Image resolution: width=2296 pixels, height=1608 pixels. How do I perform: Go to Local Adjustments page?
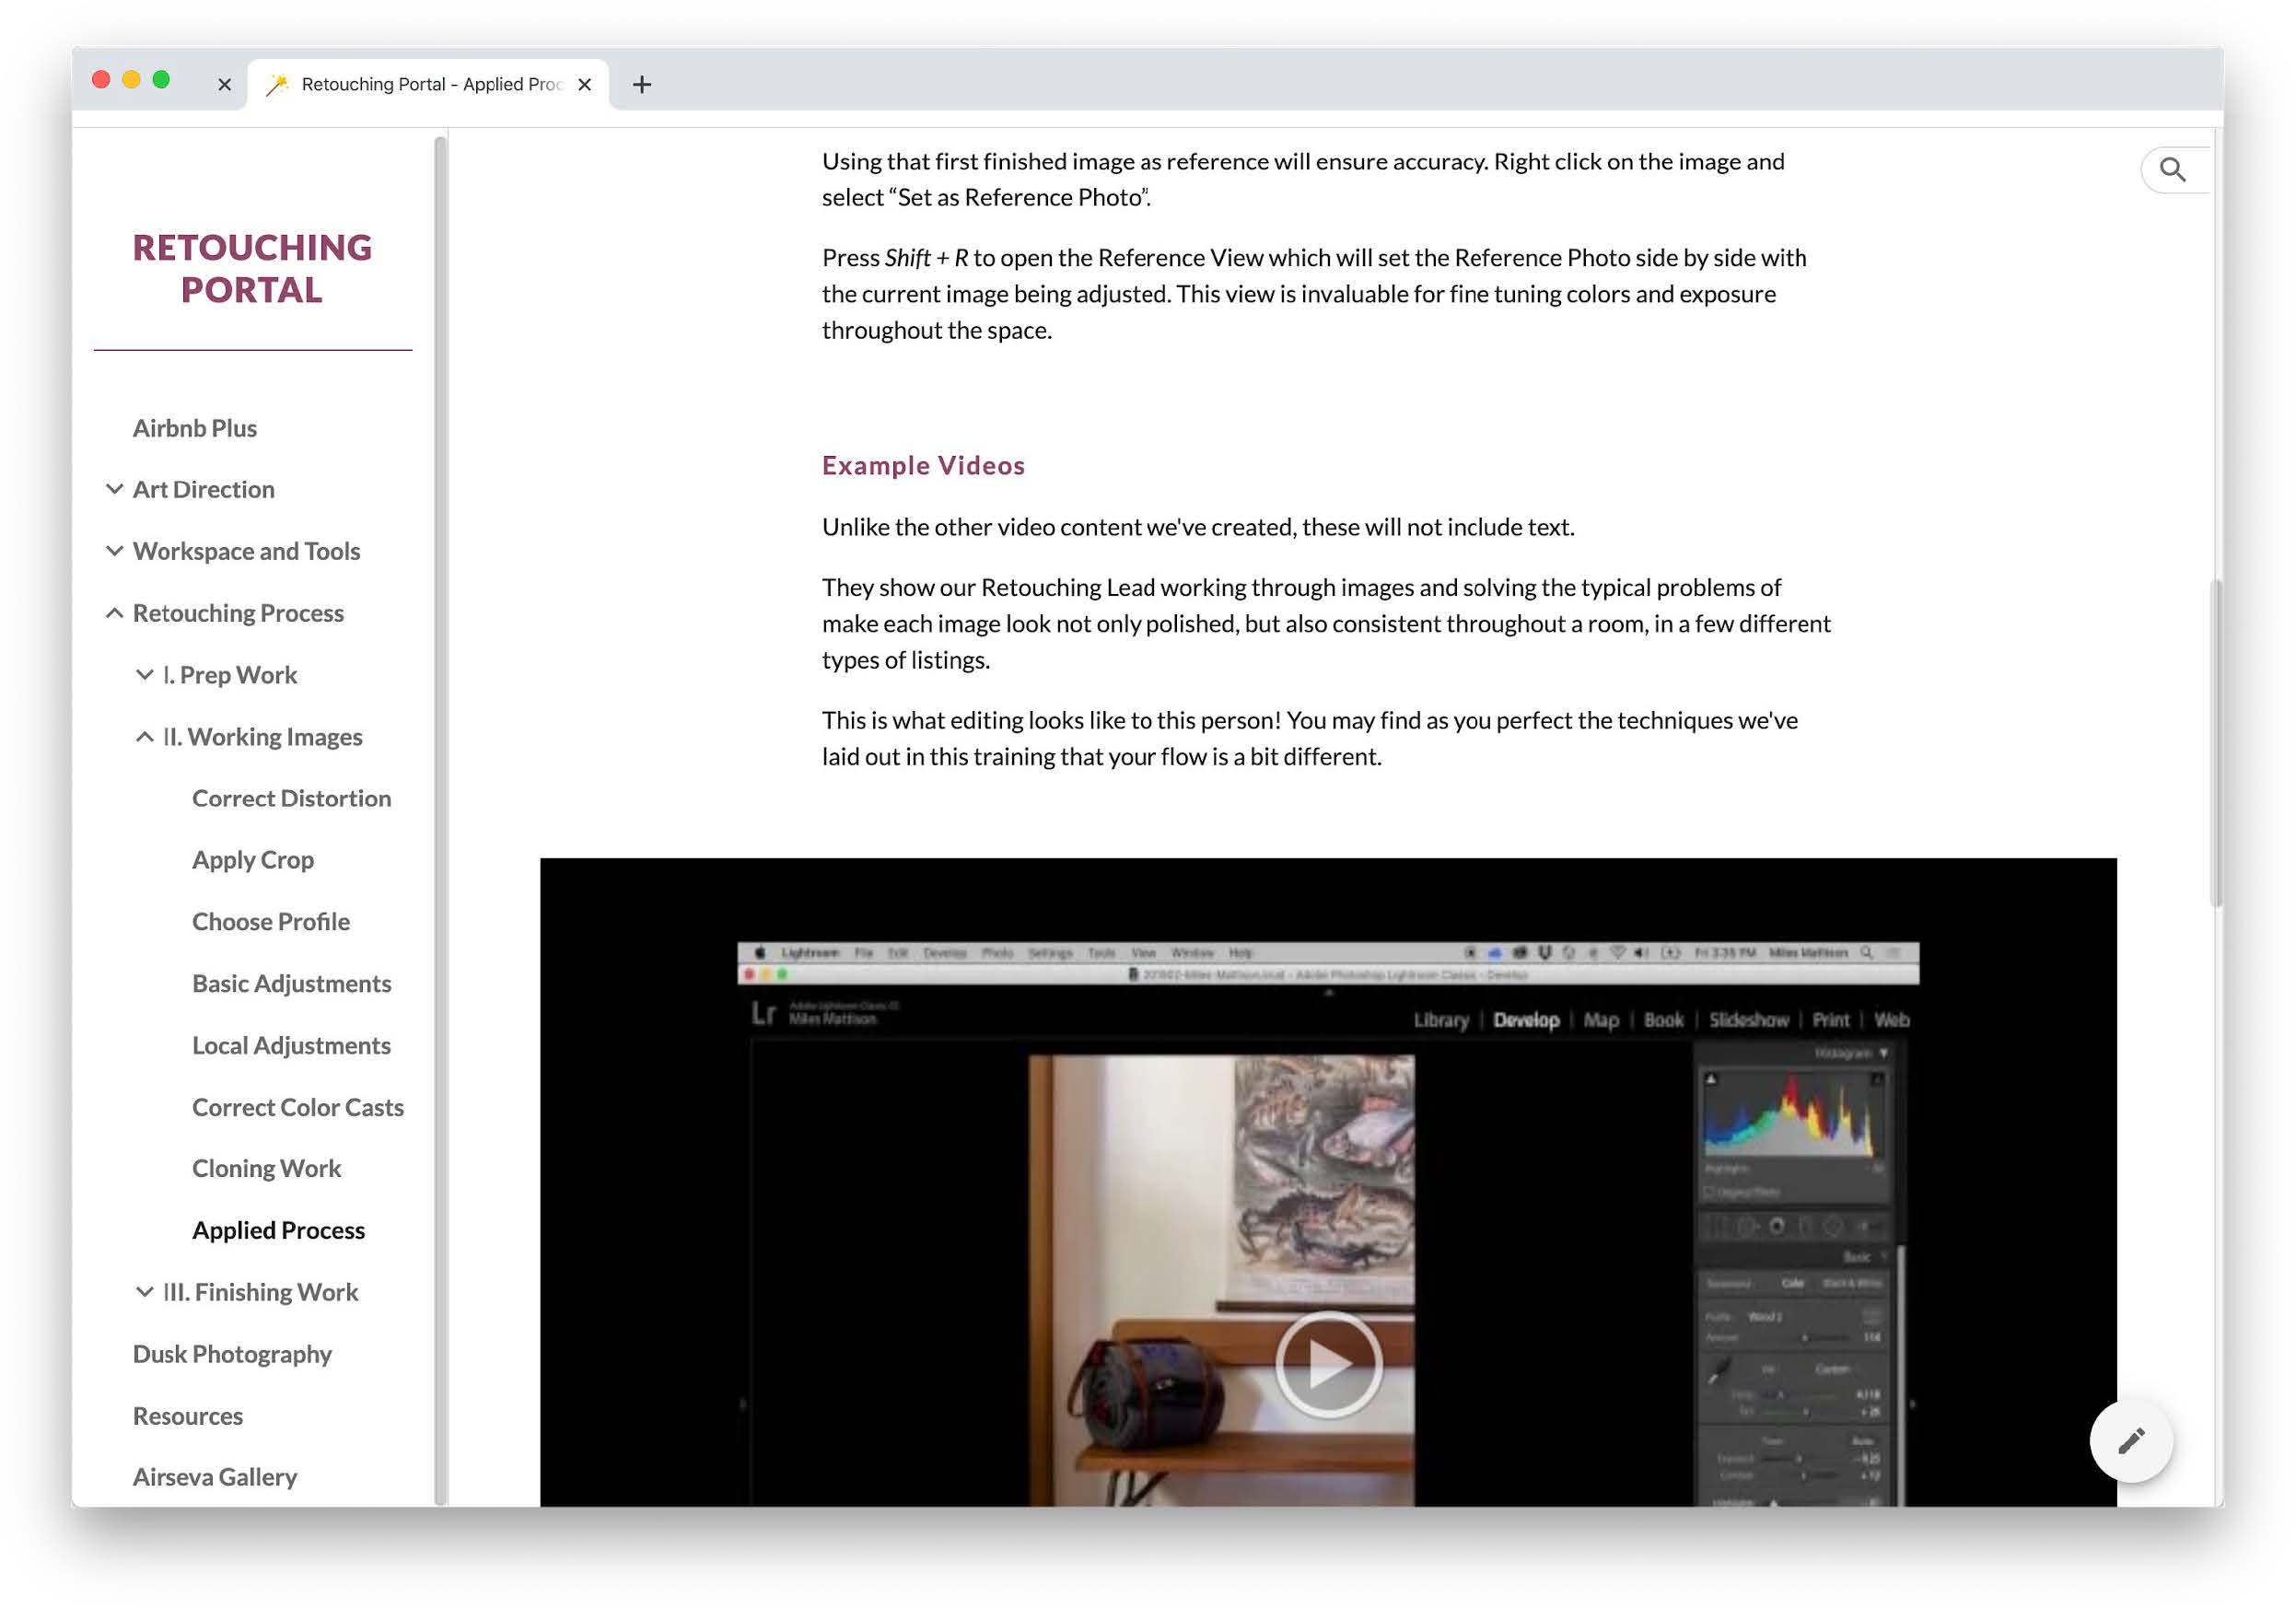tap(292, 1045)
